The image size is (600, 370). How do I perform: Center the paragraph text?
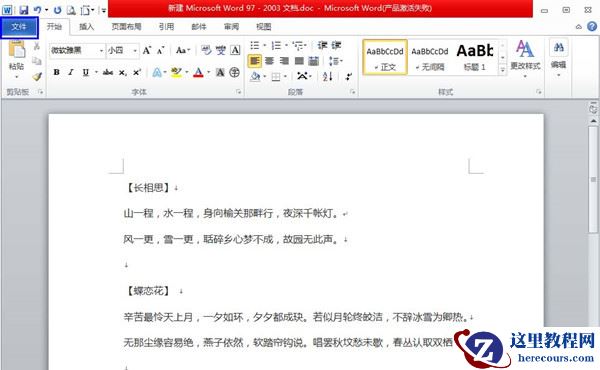click(x=269, y=61)
